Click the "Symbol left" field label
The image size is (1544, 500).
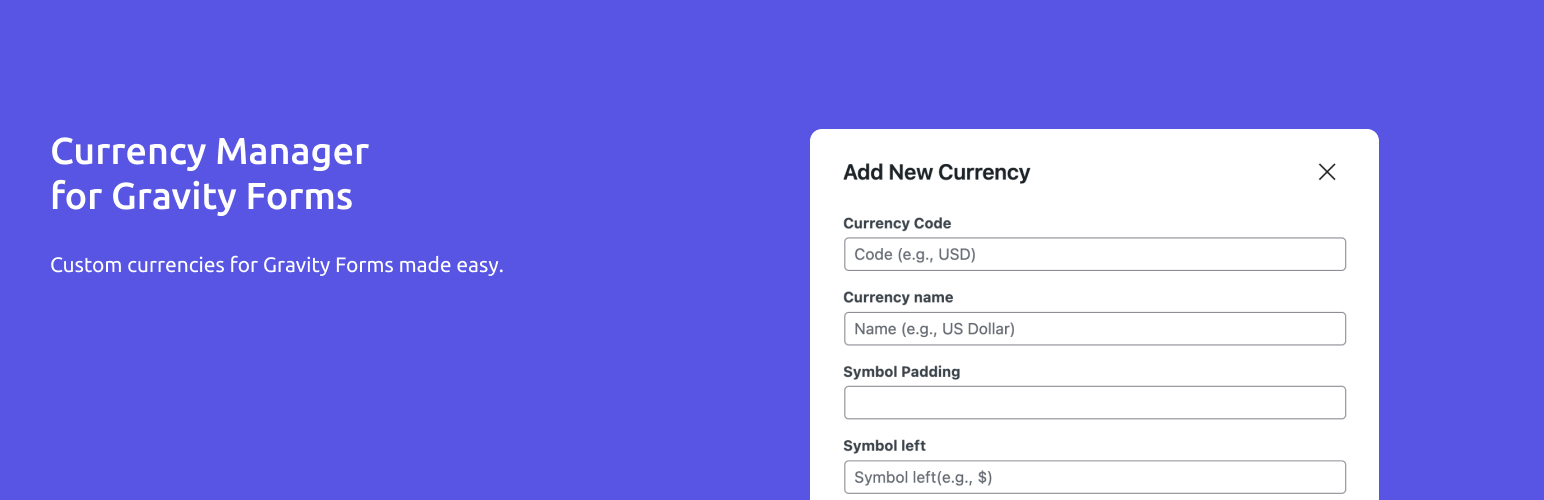884,445
